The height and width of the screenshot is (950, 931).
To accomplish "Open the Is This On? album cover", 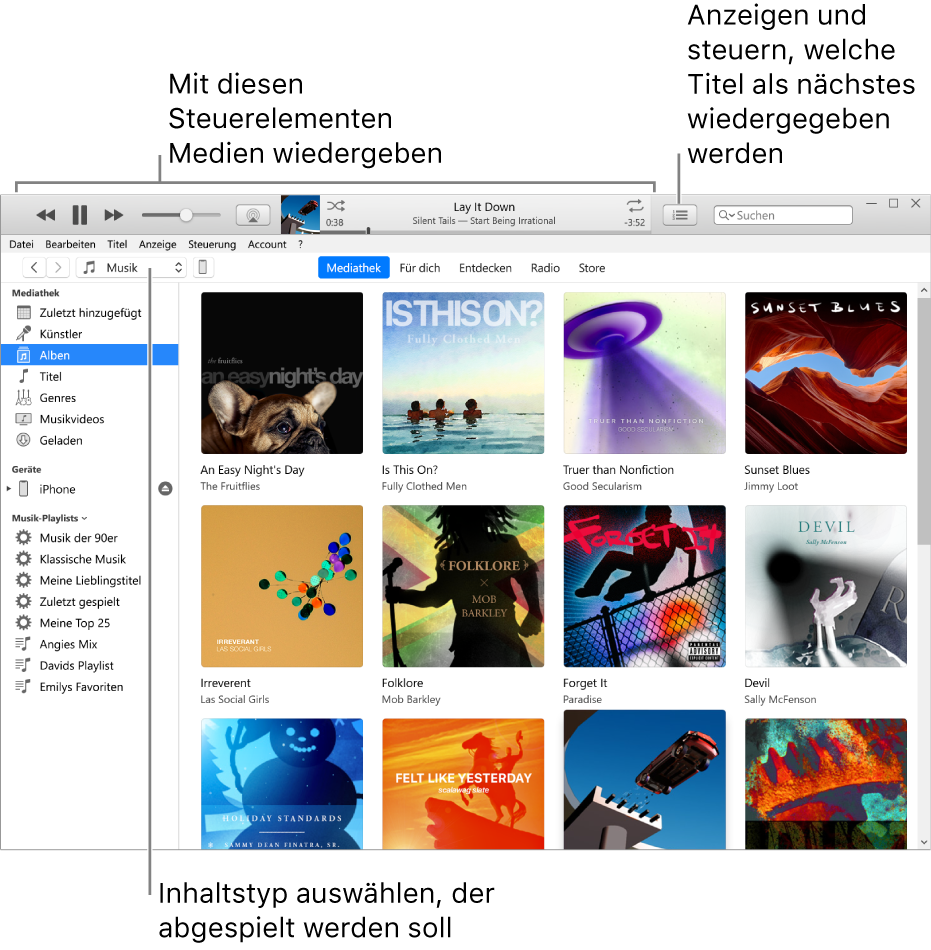I will pyautogui.click(x=463, y=373).
